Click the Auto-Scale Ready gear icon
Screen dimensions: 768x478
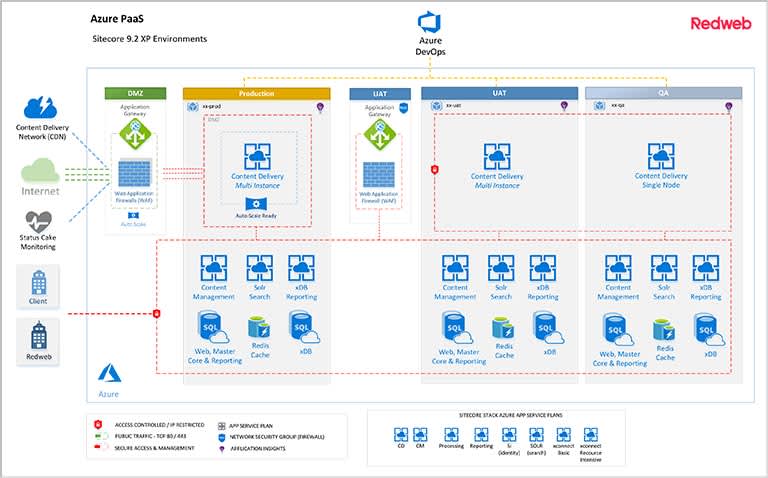pos(256,204)
